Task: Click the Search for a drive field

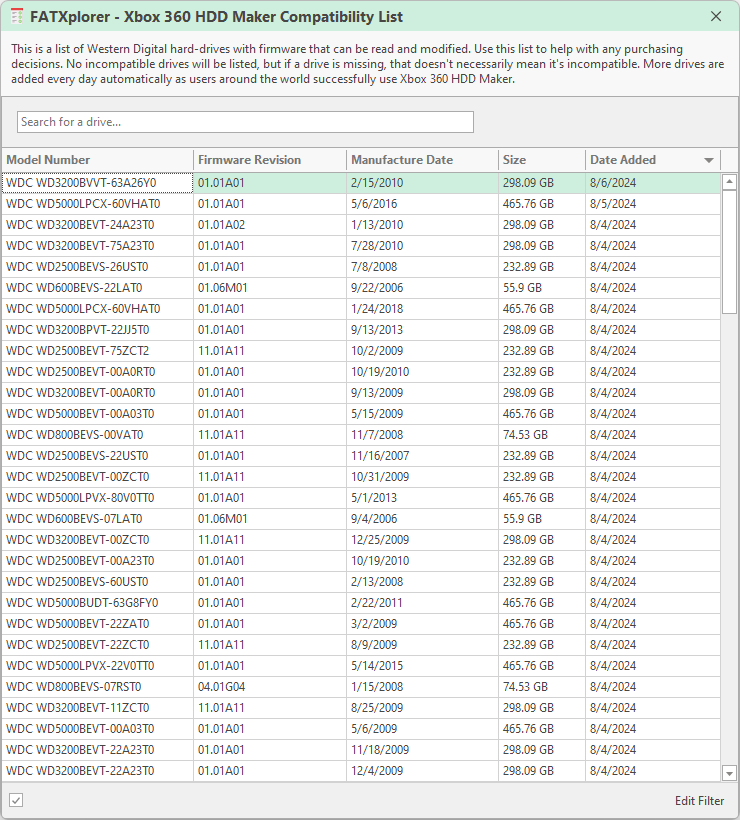Action: click(x=245, y=122)
